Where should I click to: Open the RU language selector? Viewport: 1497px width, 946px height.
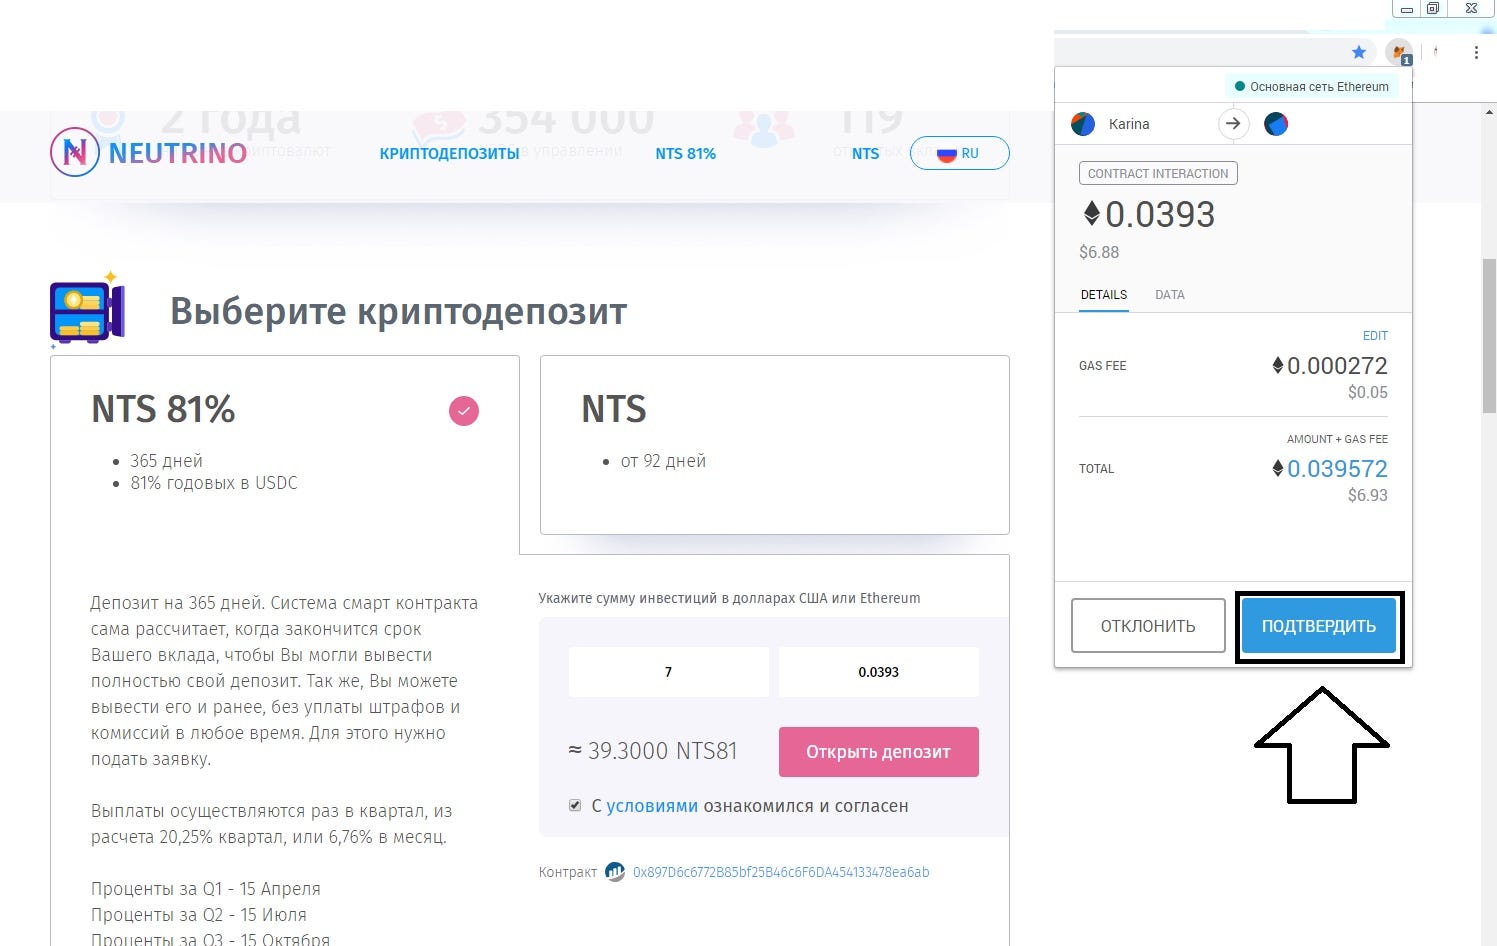959,153
